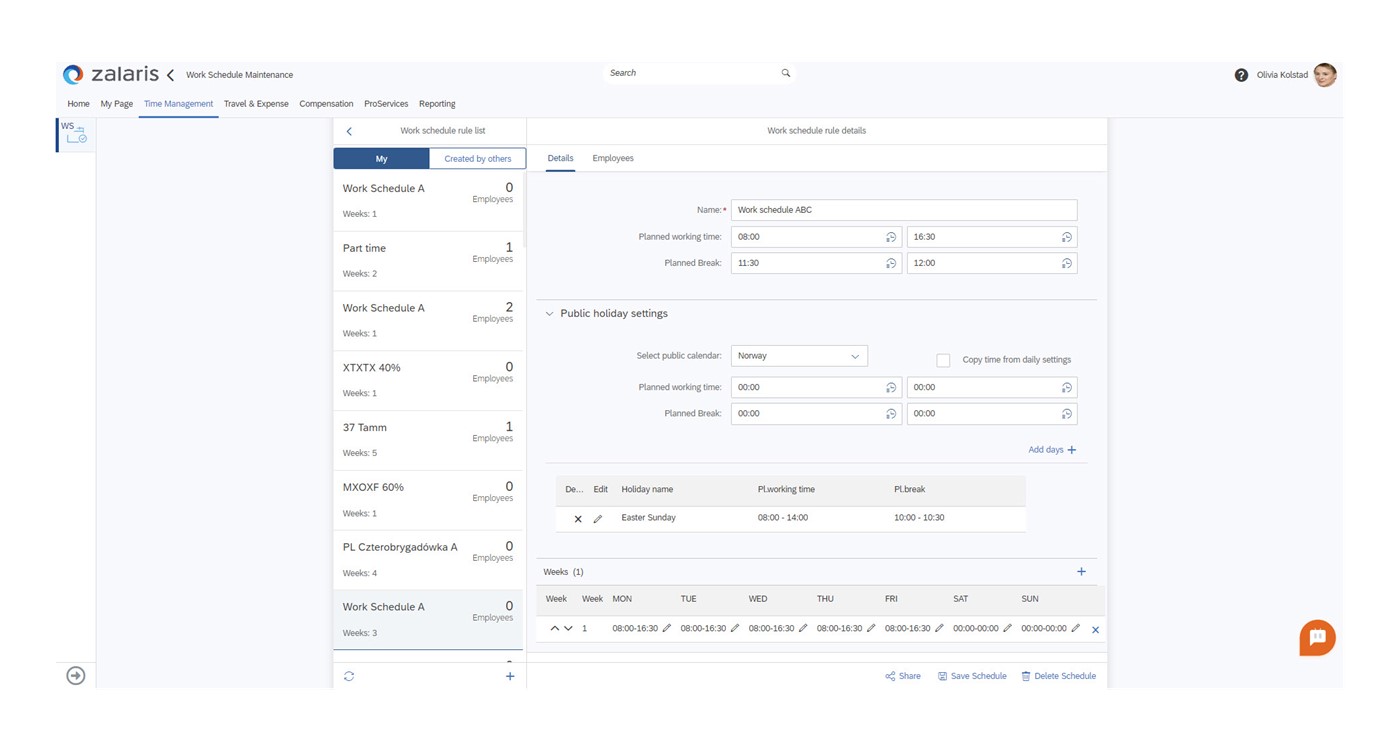Edit the Easter Sunday holiday entry
Viewport: 1400px width, 750px height.
coord(598,519)
